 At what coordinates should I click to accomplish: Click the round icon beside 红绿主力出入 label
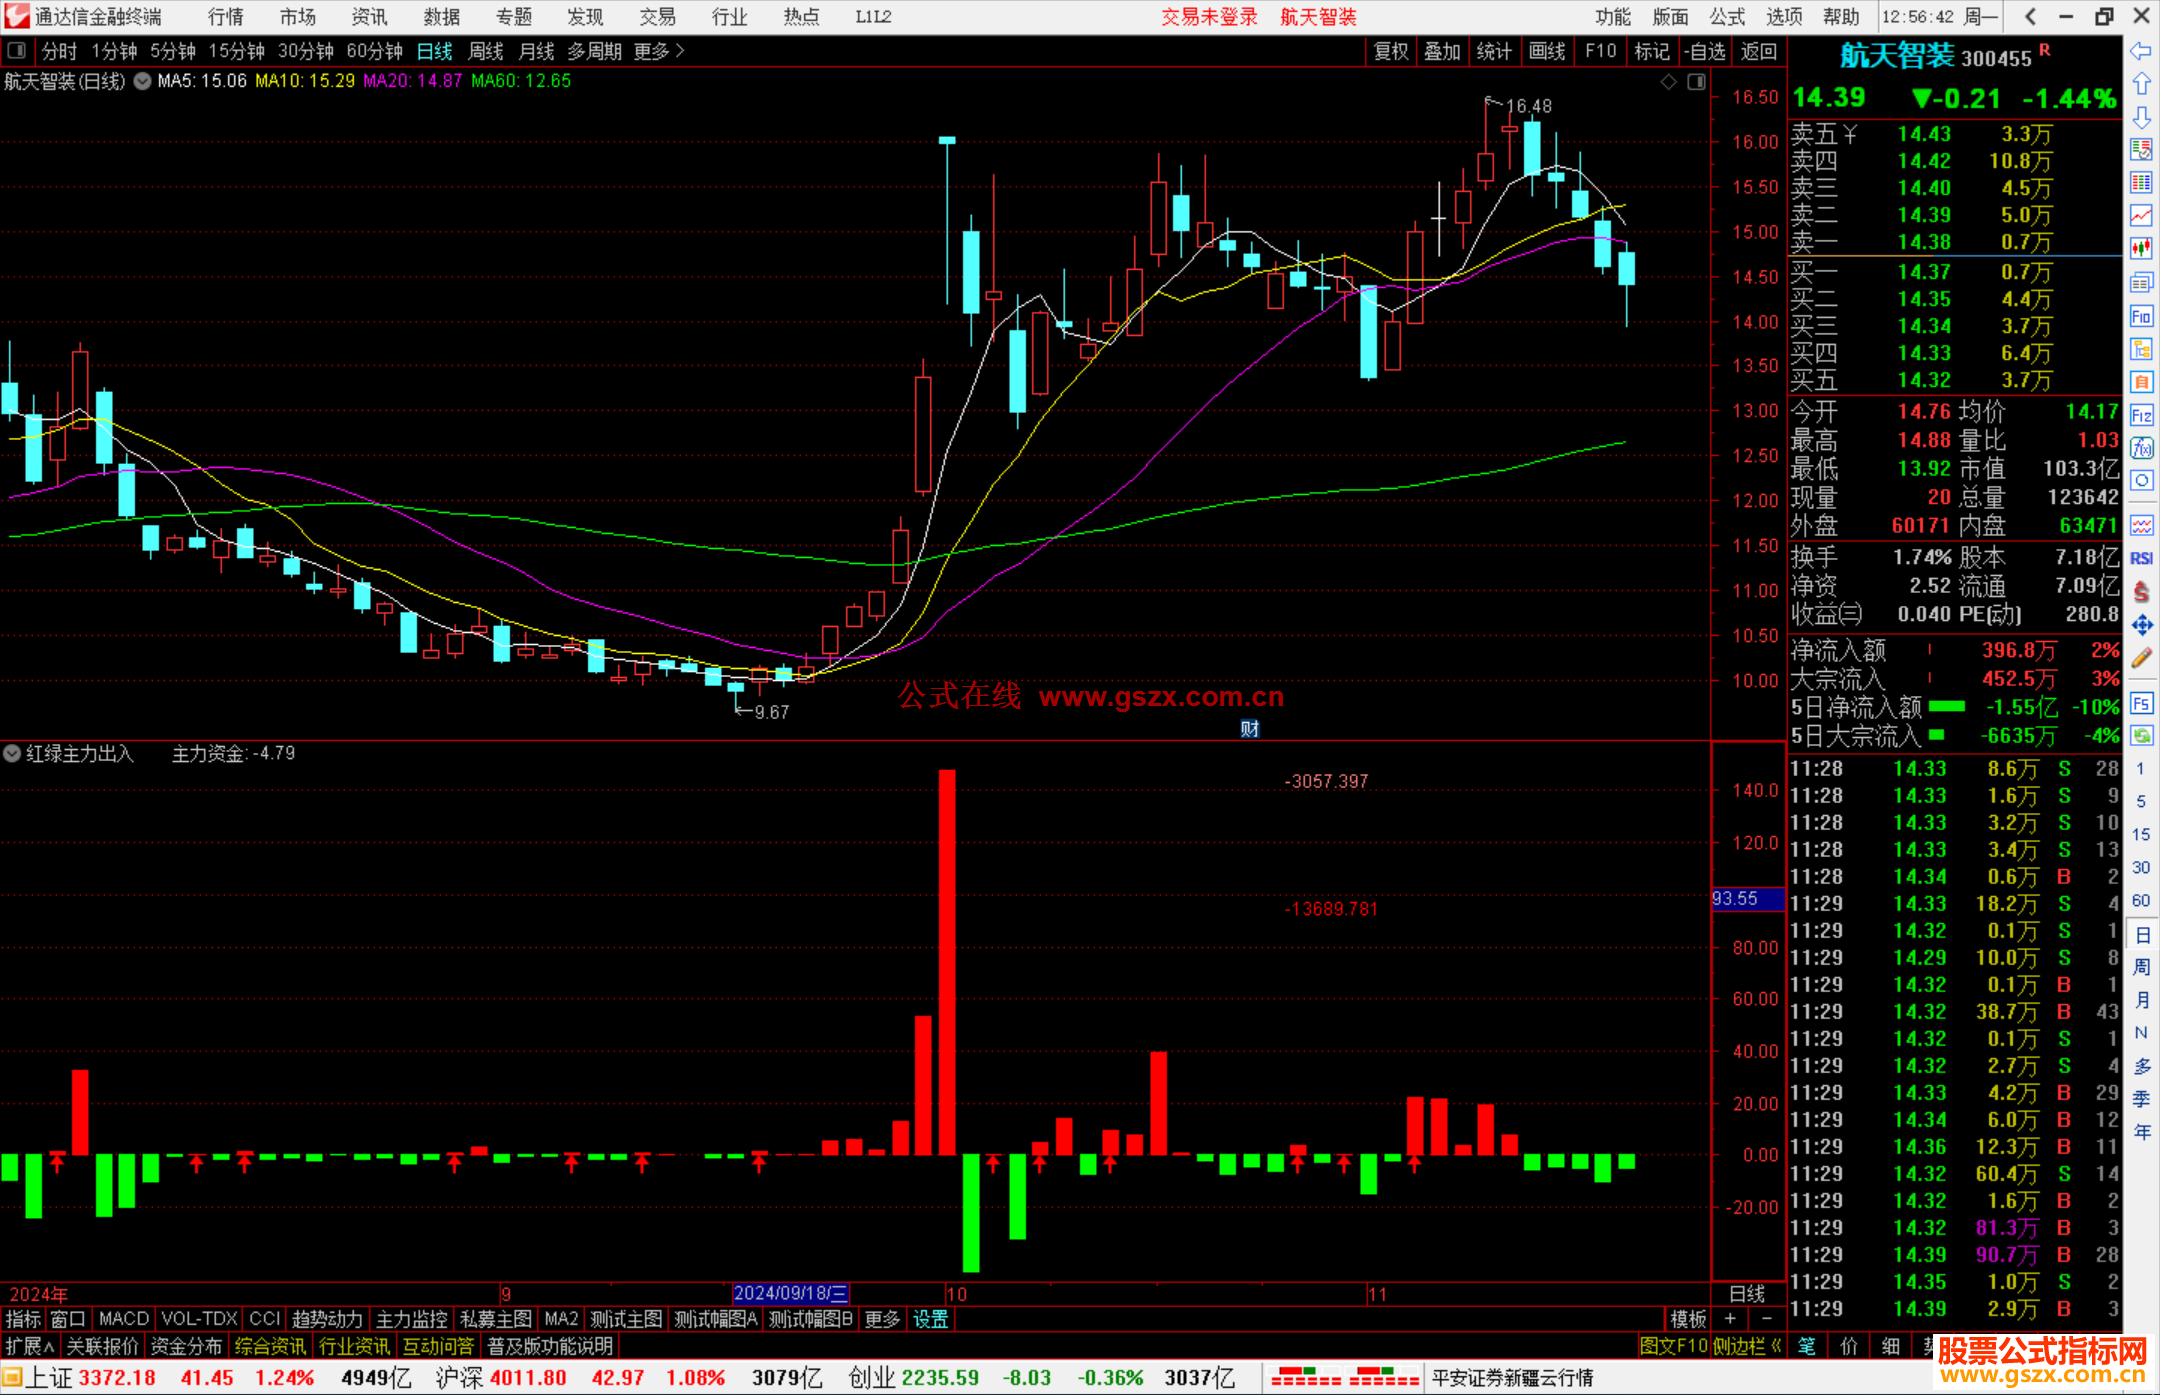pyautogui.click(x=12, y=753)
